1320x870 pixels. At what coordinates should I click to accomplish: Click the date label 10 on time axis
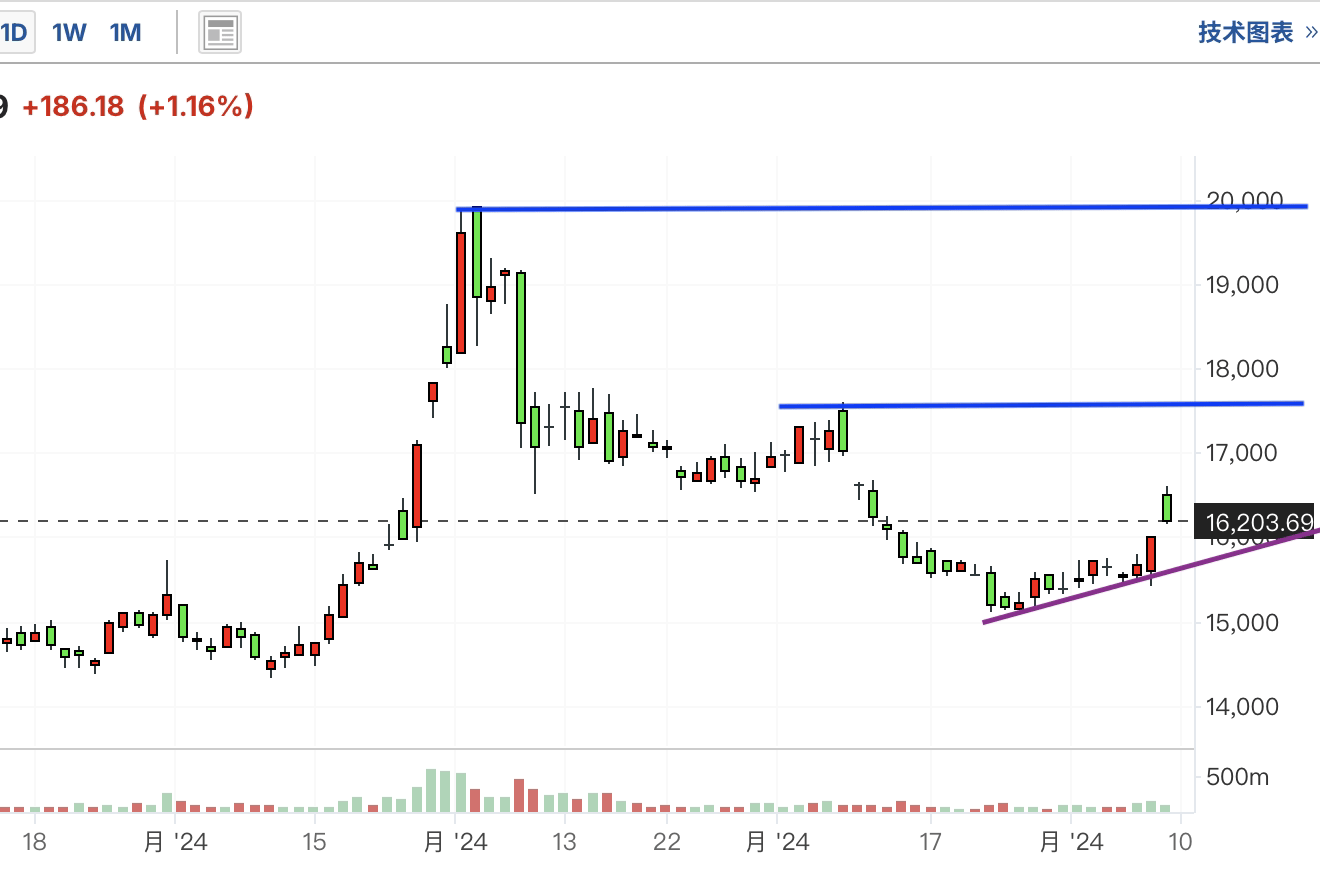coord(1180,842)
